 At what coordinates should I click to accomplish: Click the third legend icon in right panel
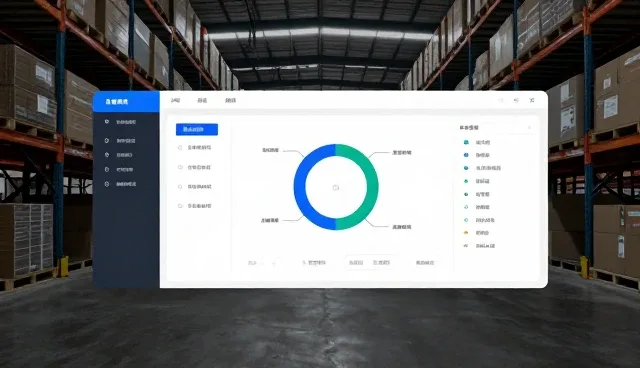point(466,168)
